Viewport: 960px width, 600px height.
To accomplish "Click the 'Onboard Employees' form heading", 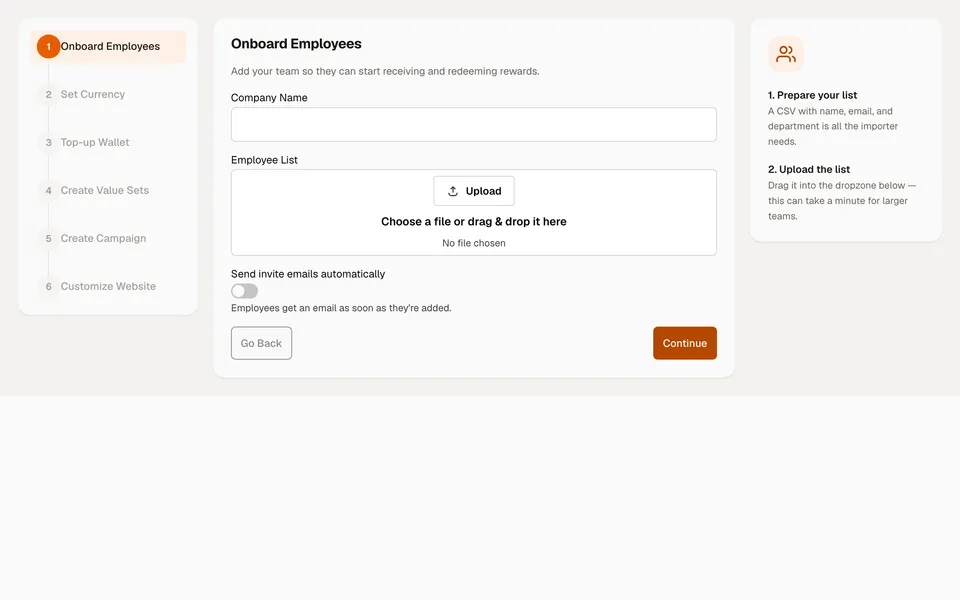I will point(296,44).
